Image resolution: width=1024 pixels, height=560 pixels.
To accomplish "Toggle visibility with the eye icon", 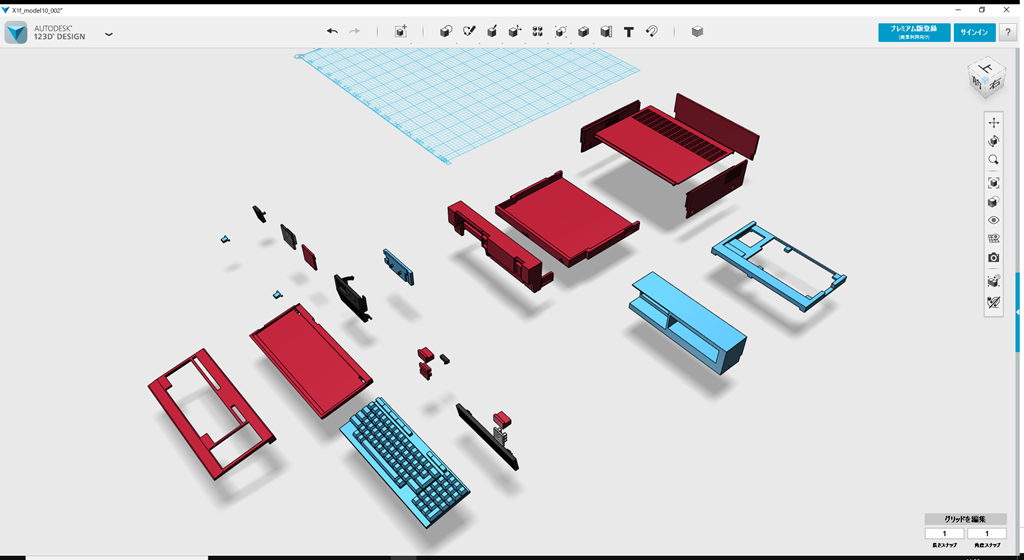I will [x=993, y=220].
